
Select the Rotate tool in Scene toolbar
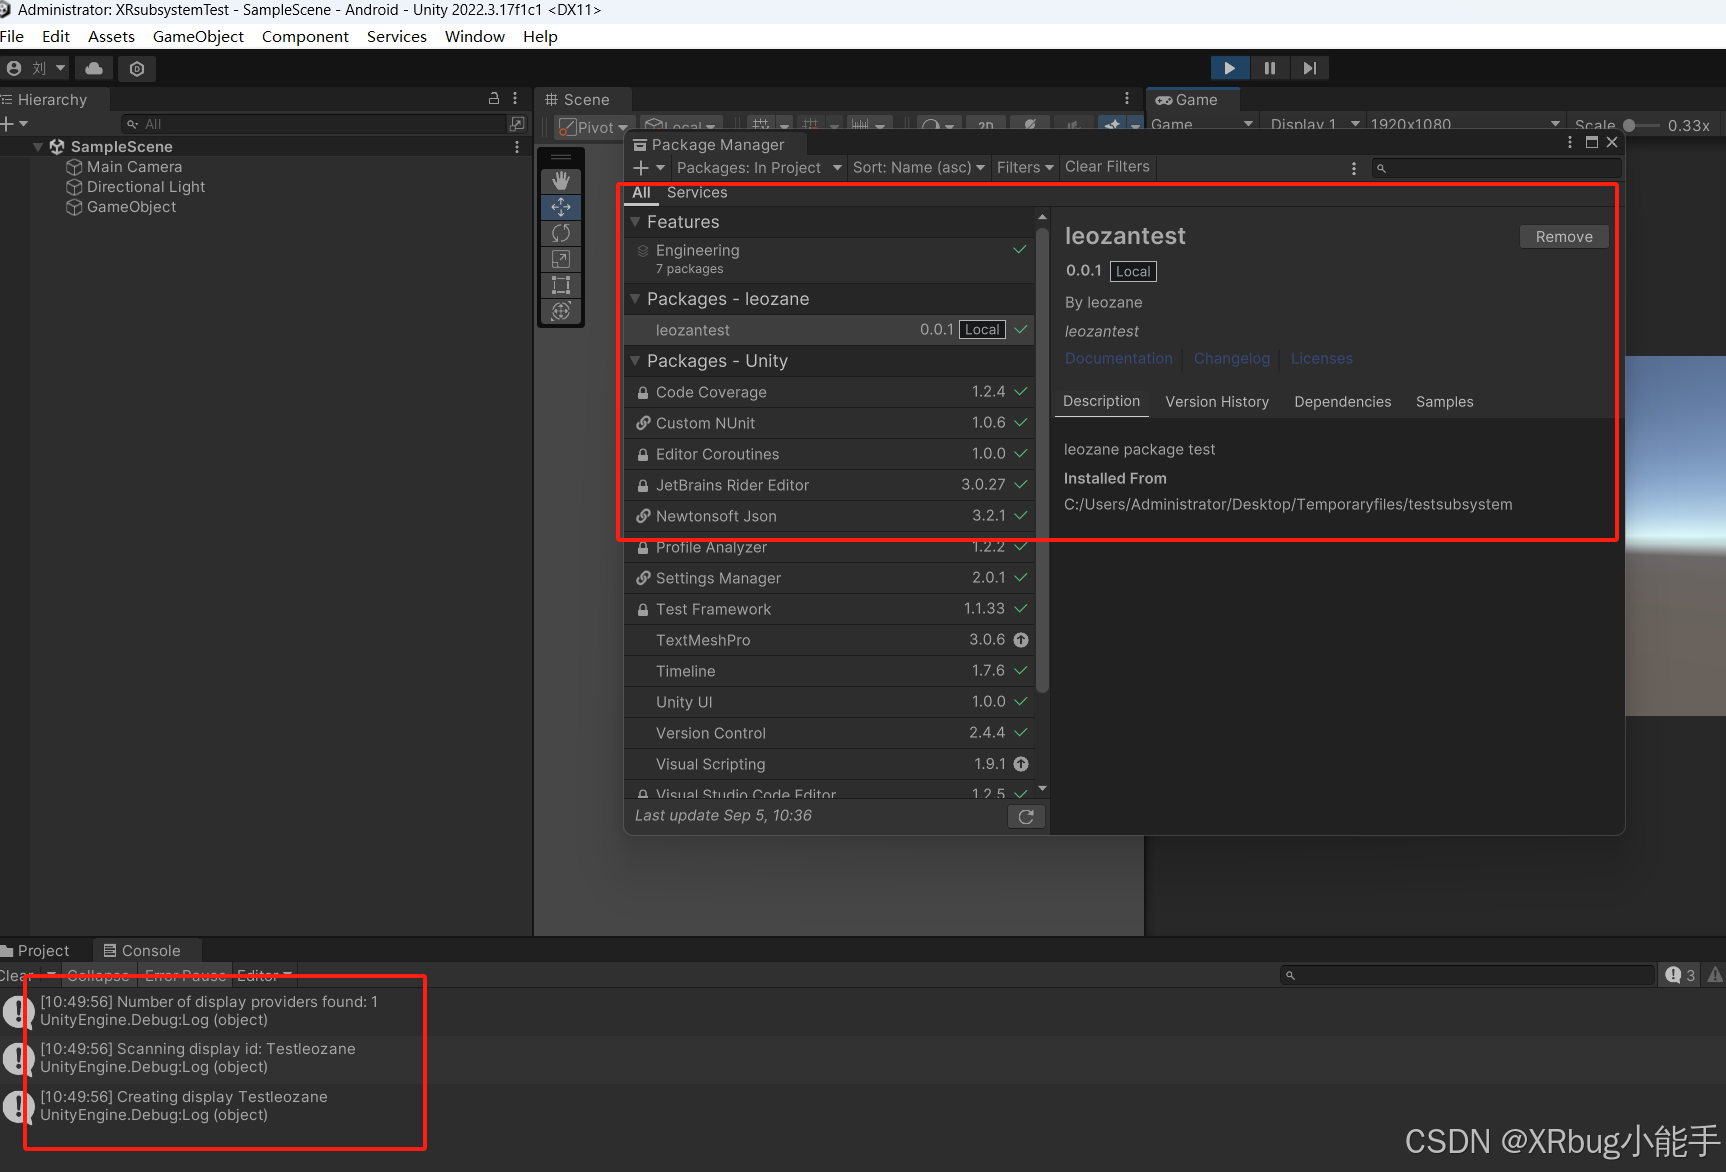(561, 233)
